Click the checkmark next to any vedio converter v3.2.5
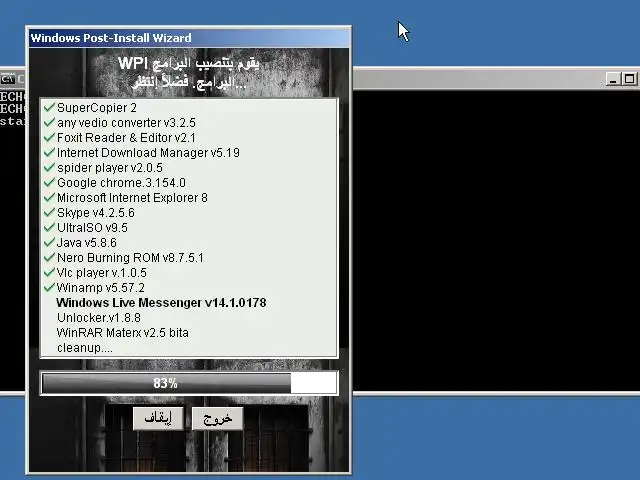Screen dimensions: 640x480 coord(49,122)
